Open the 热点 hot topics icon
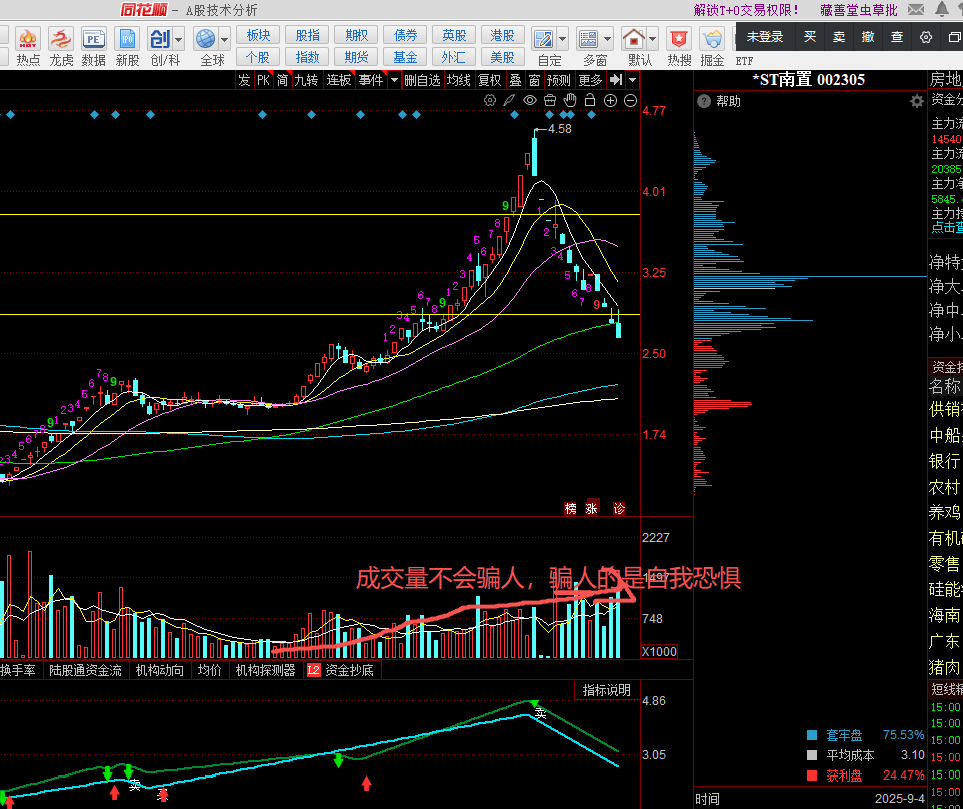Viewport: 963px width, 809px height. (x=28, y=39)
